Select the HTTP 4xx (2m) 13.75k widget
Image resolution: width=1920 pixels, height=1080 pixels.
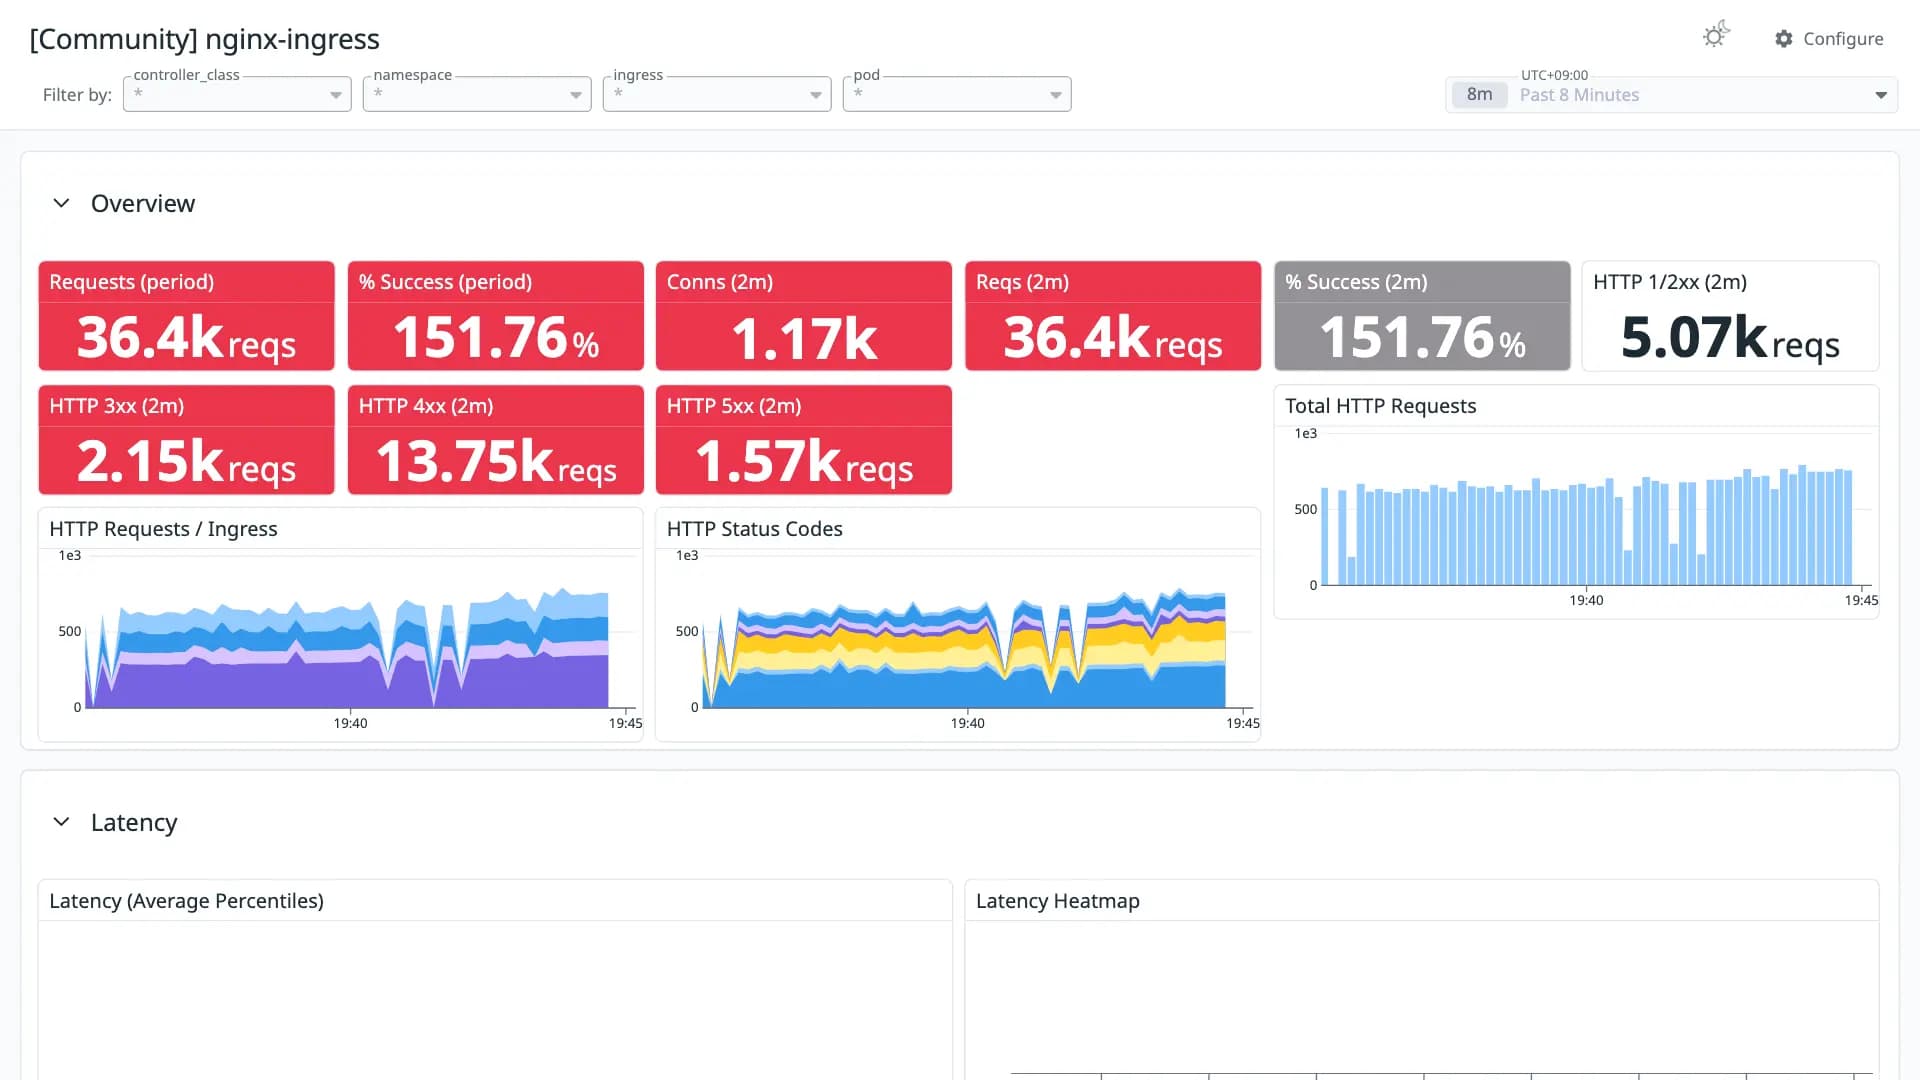point(496,440)
